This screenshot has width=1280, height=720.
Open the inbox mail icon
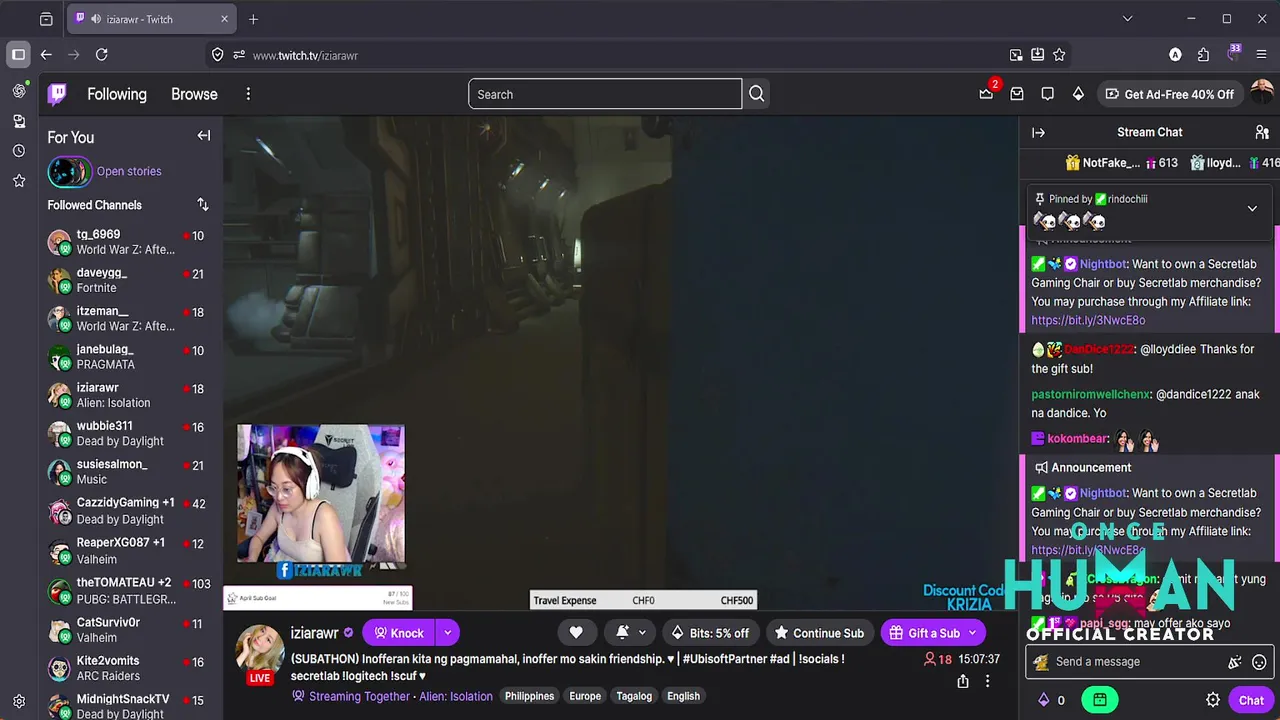click(x=1017, y=94)
